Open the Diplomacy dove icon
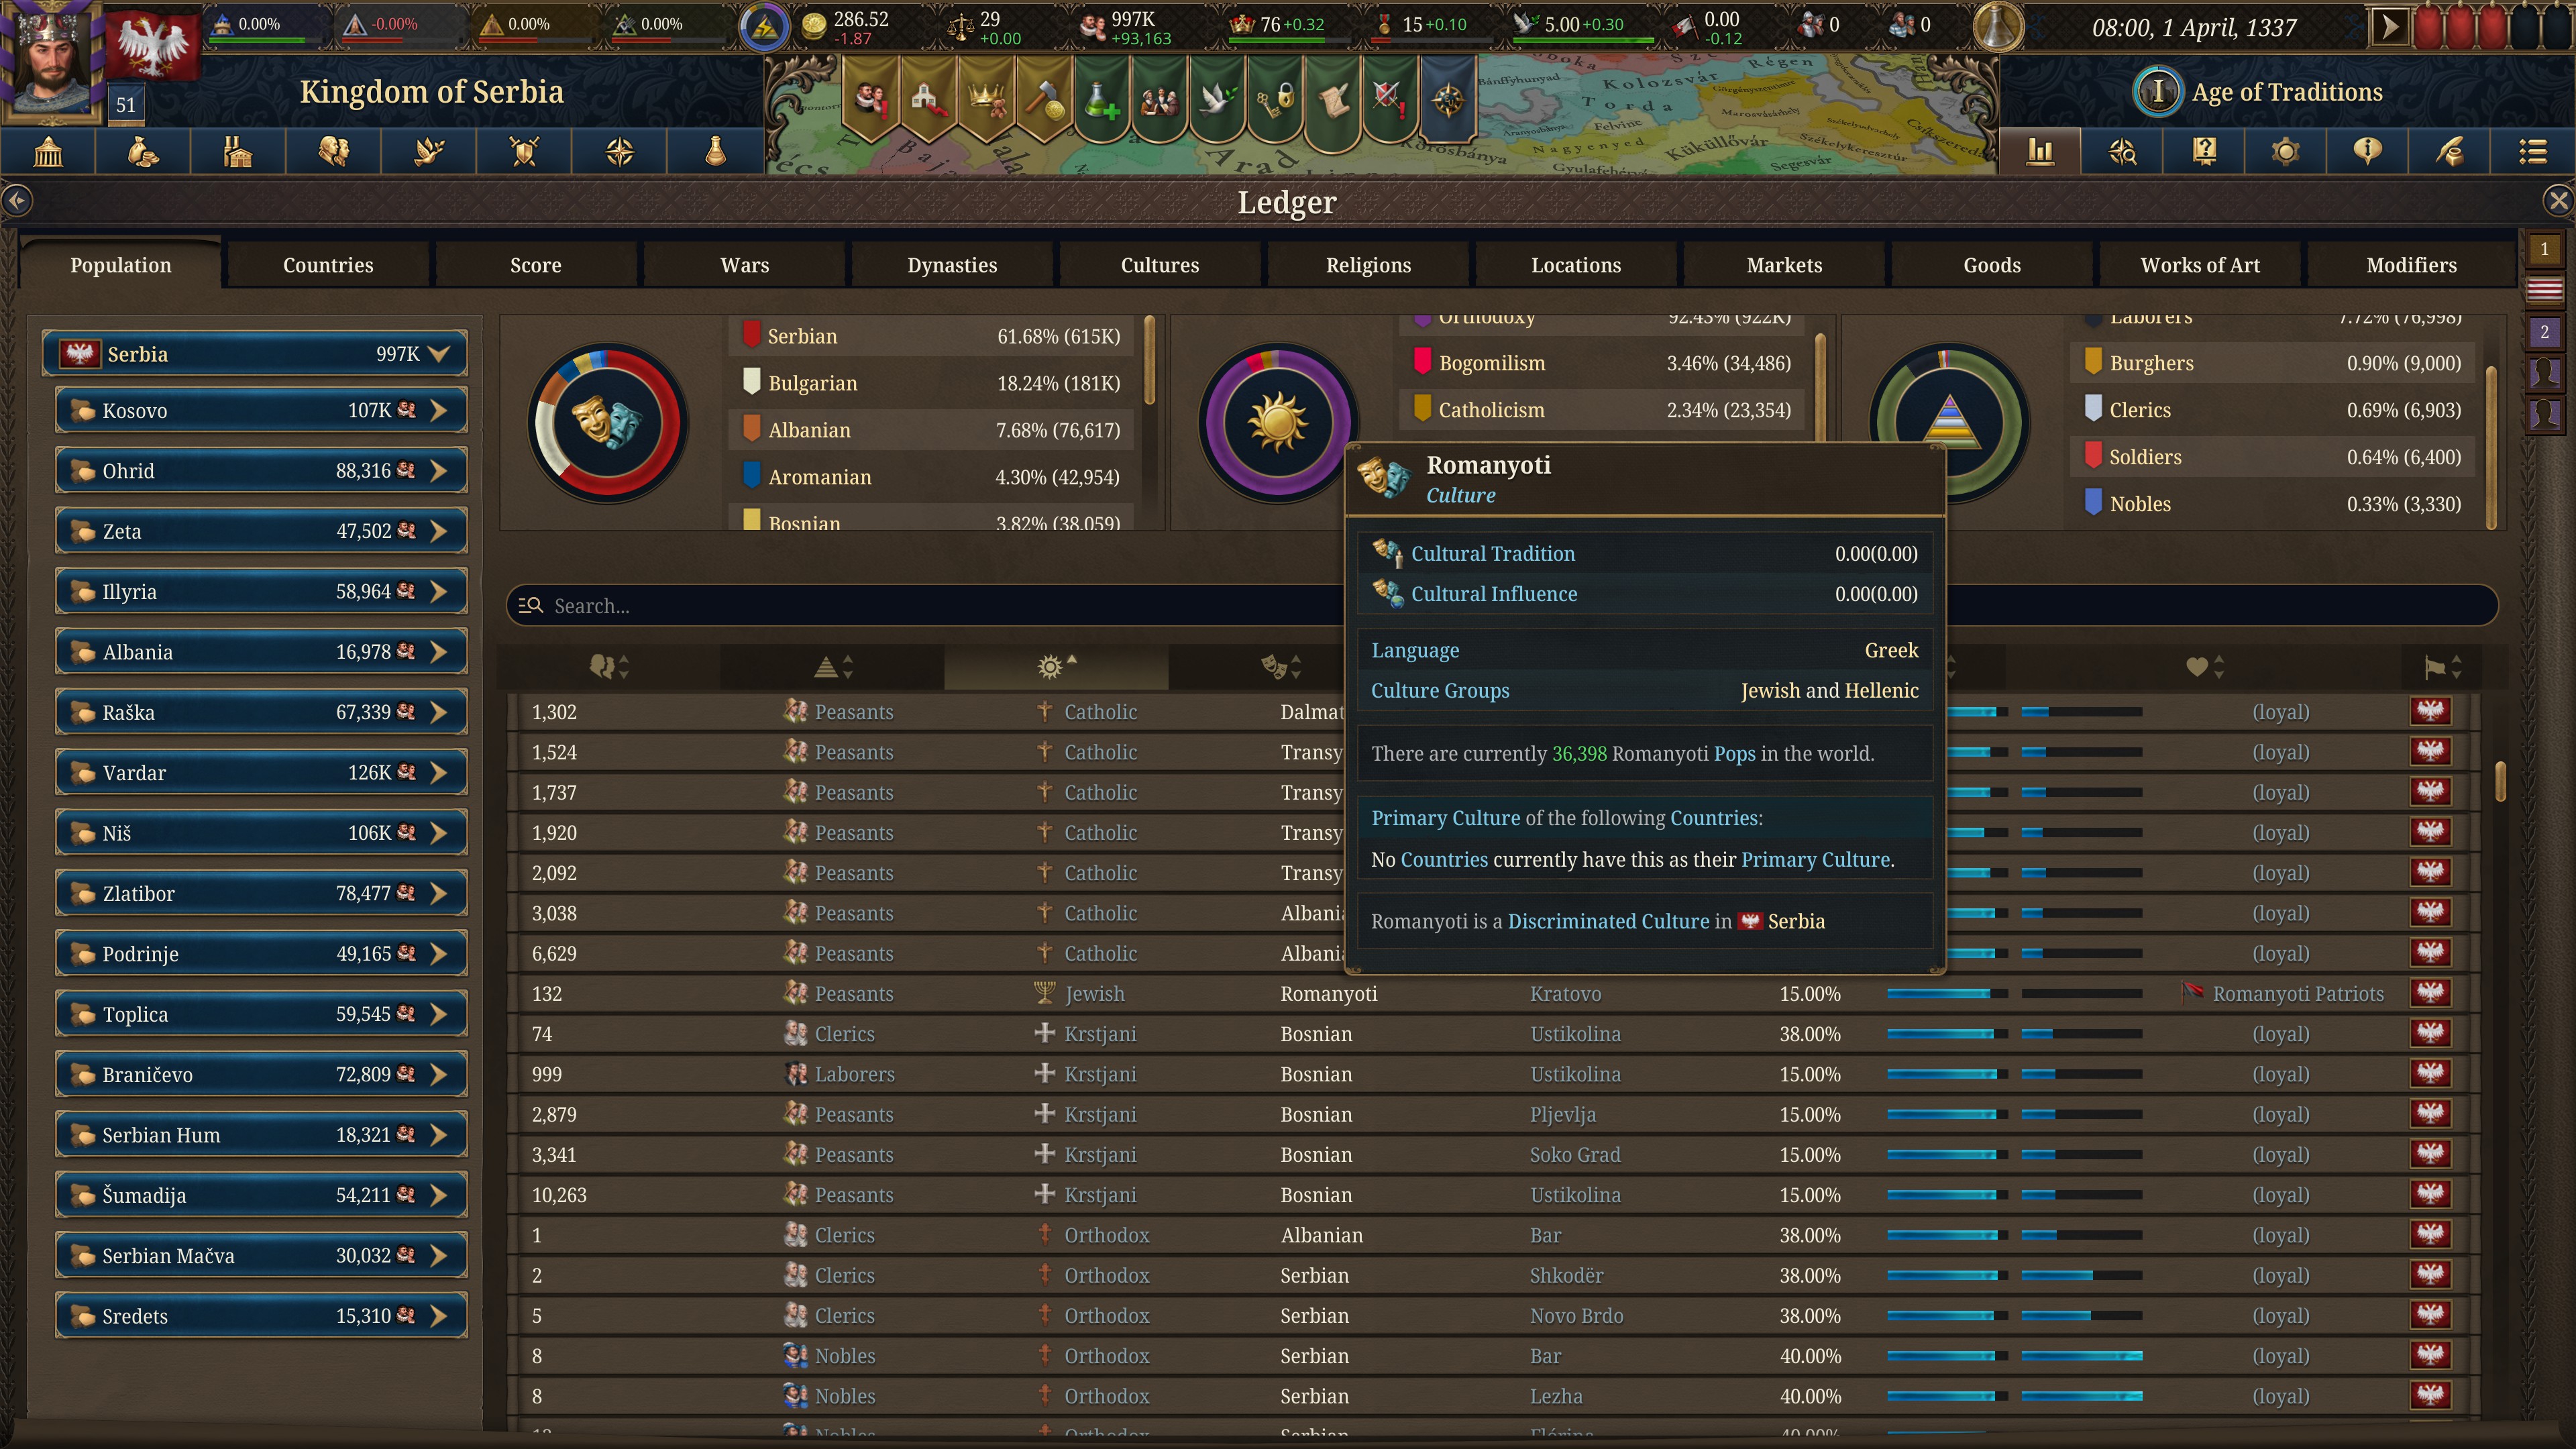The height and width of the screenshot is (1449, 2576). click(429, 152)
